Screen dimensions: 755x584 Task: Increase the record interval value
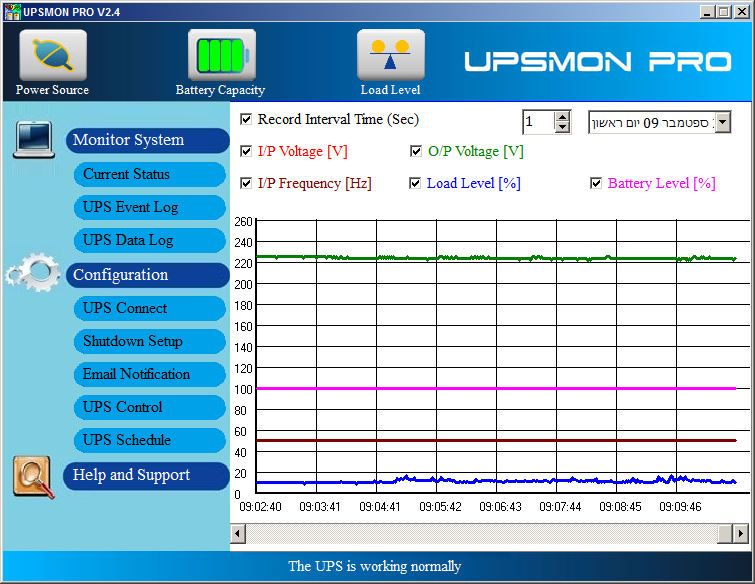pyautogui.click(x=562, y=117)
